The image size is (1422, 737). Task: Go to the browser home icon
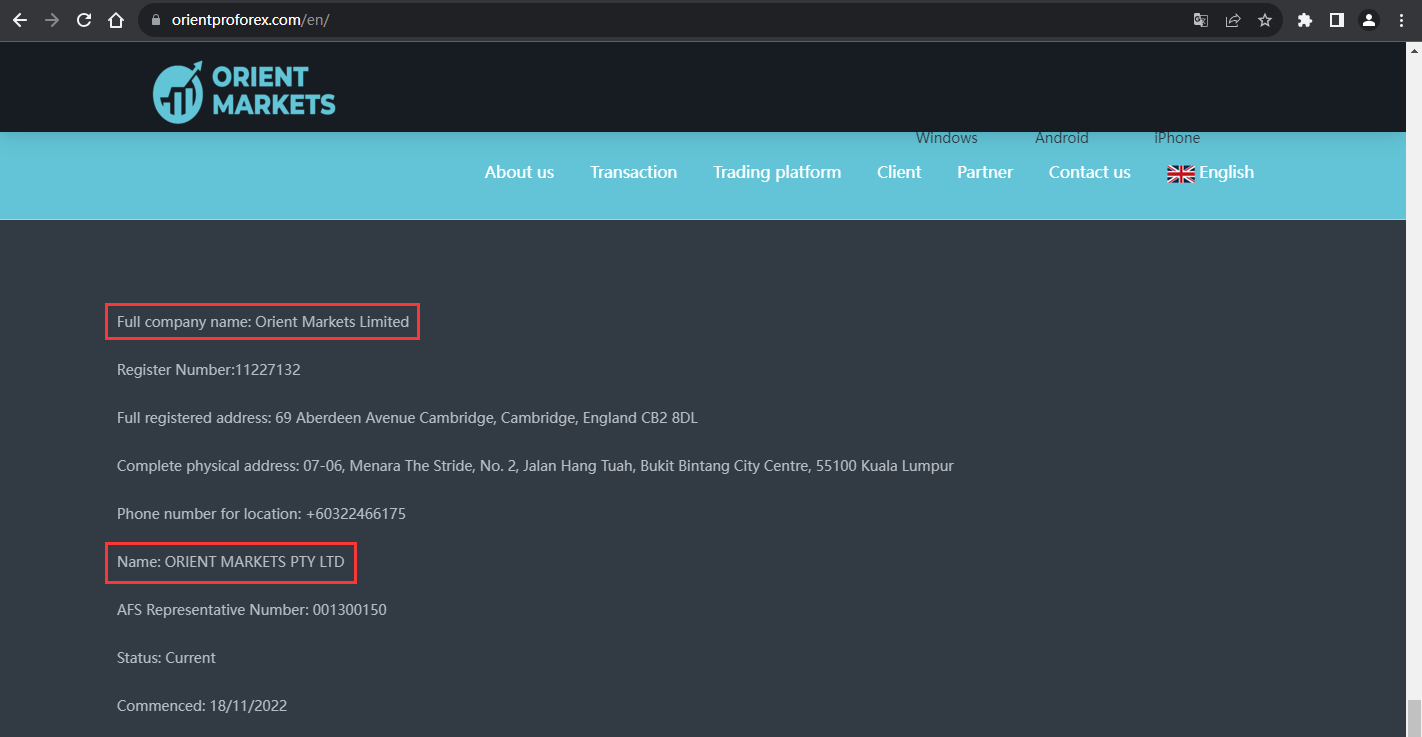[x=116, y=20]
